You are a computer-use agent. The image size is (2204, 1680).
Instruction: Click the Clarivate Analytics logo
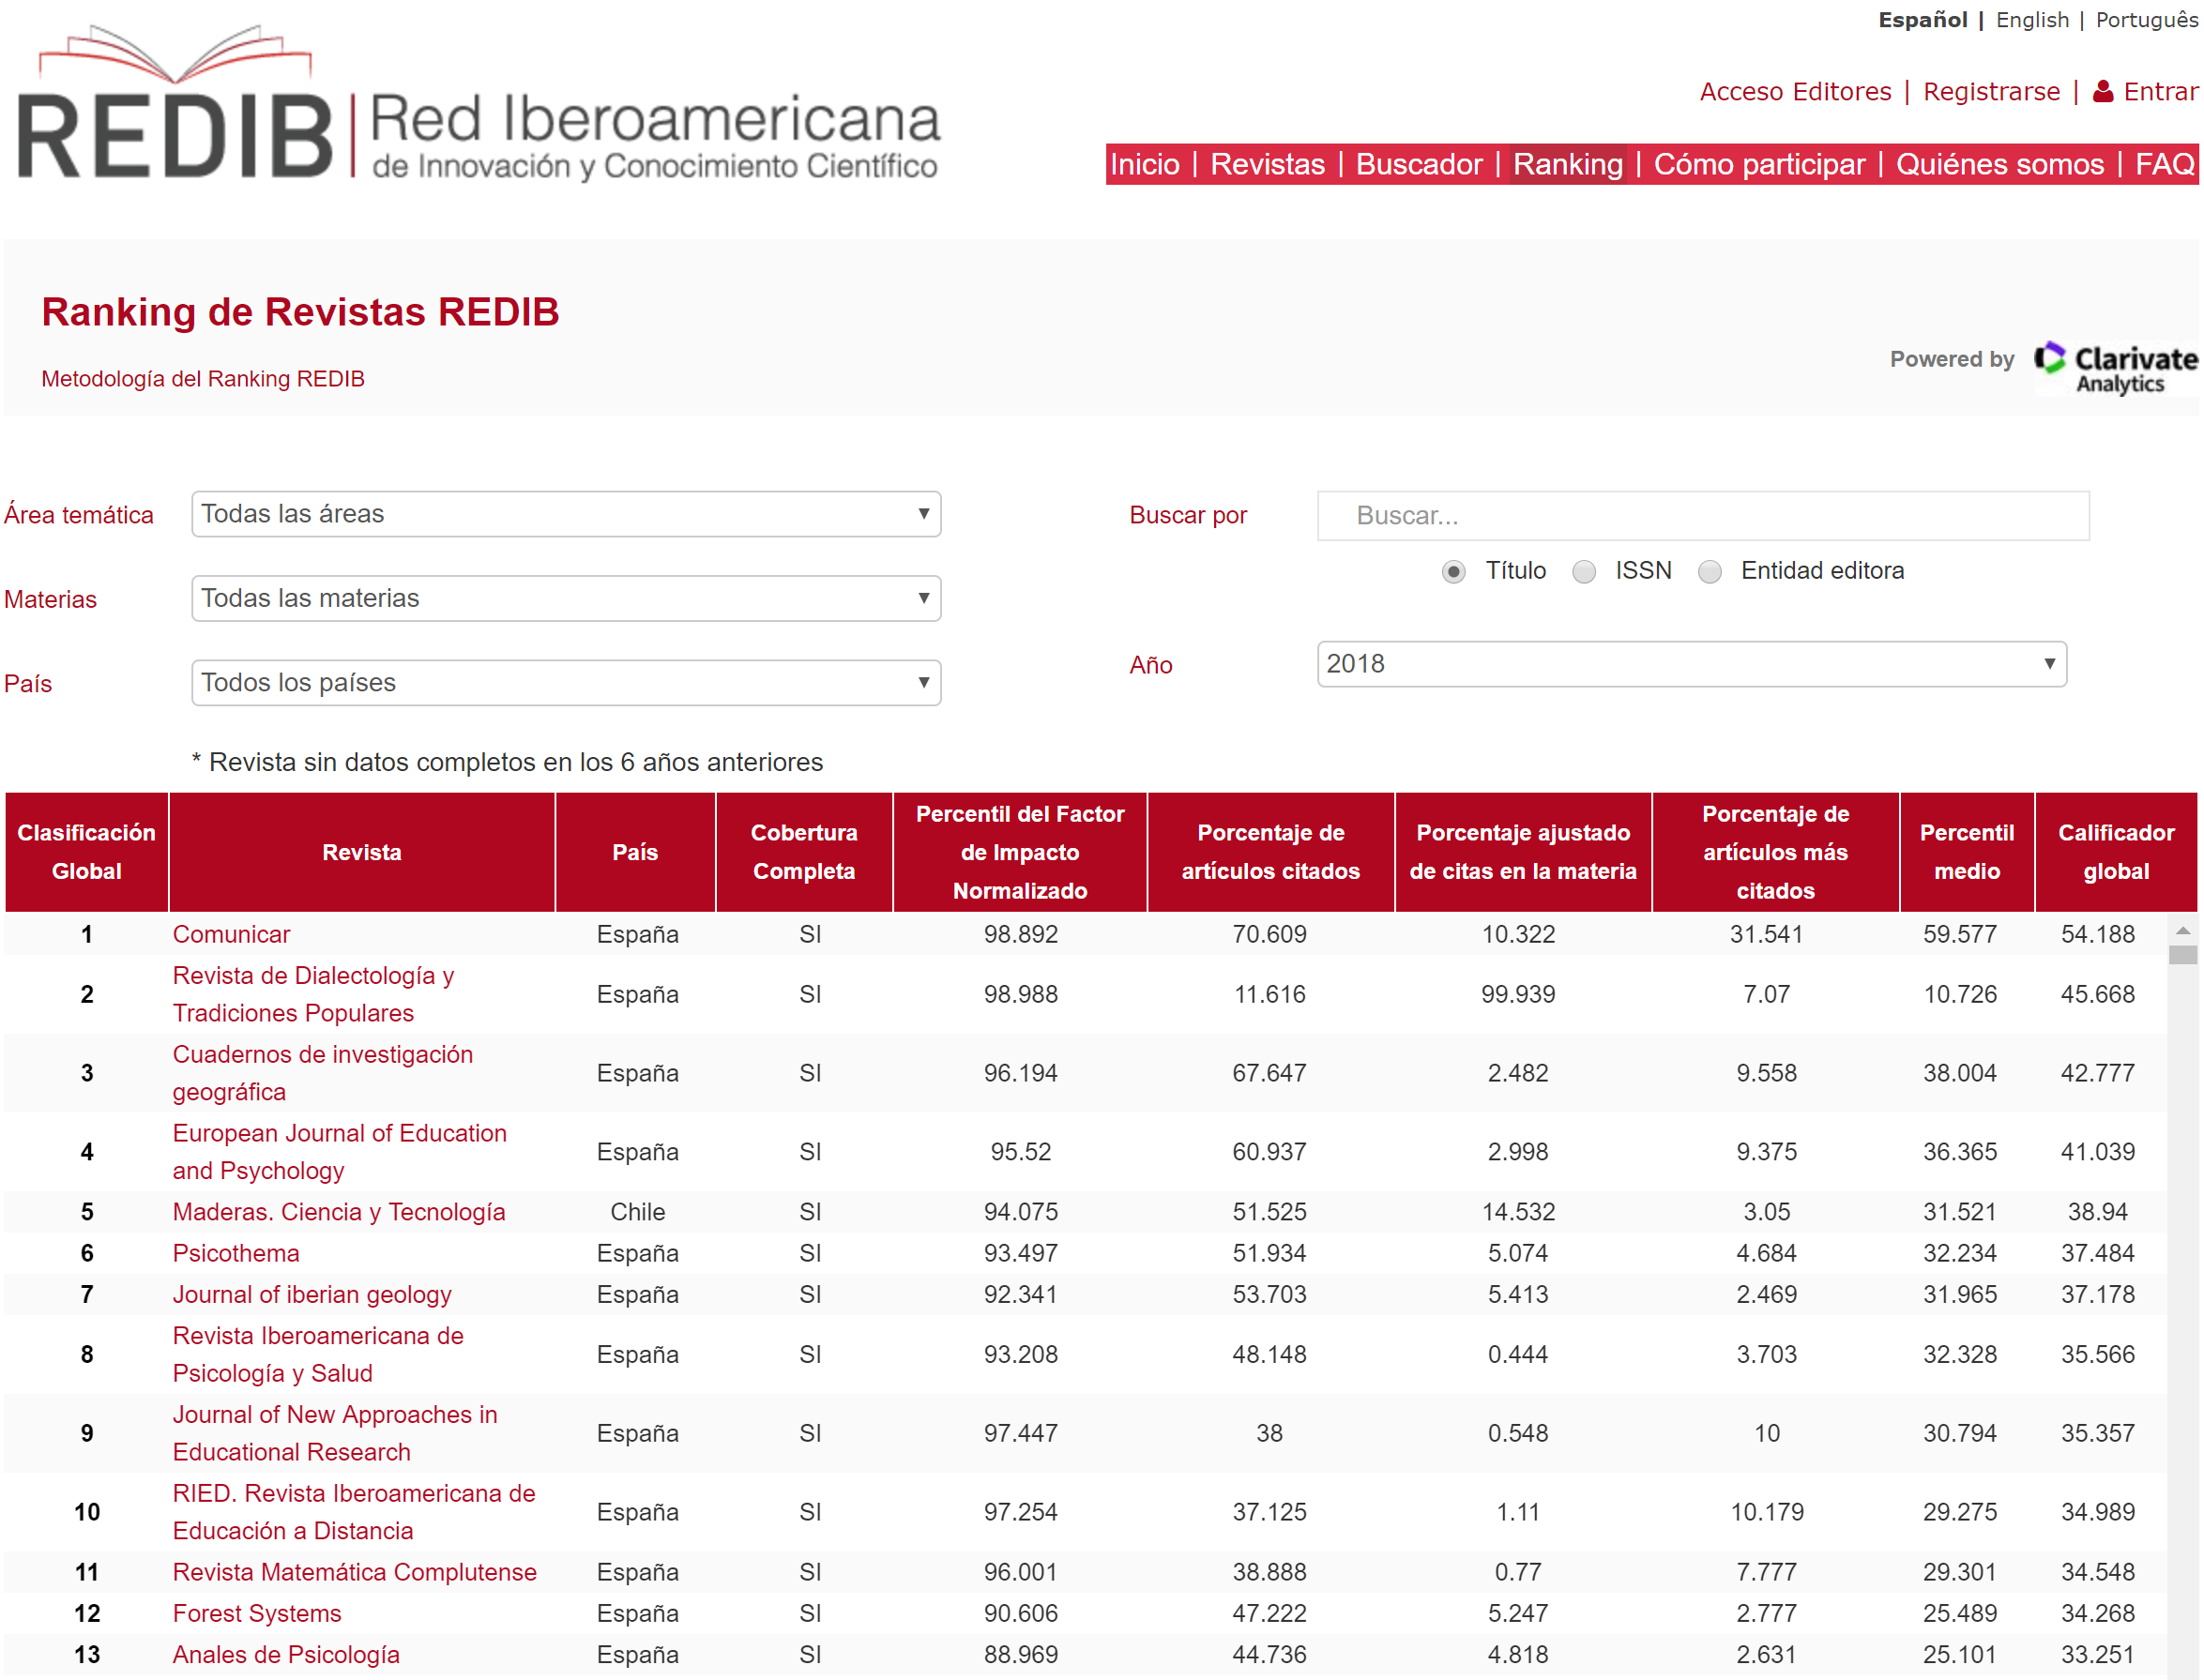[2114, 367]
